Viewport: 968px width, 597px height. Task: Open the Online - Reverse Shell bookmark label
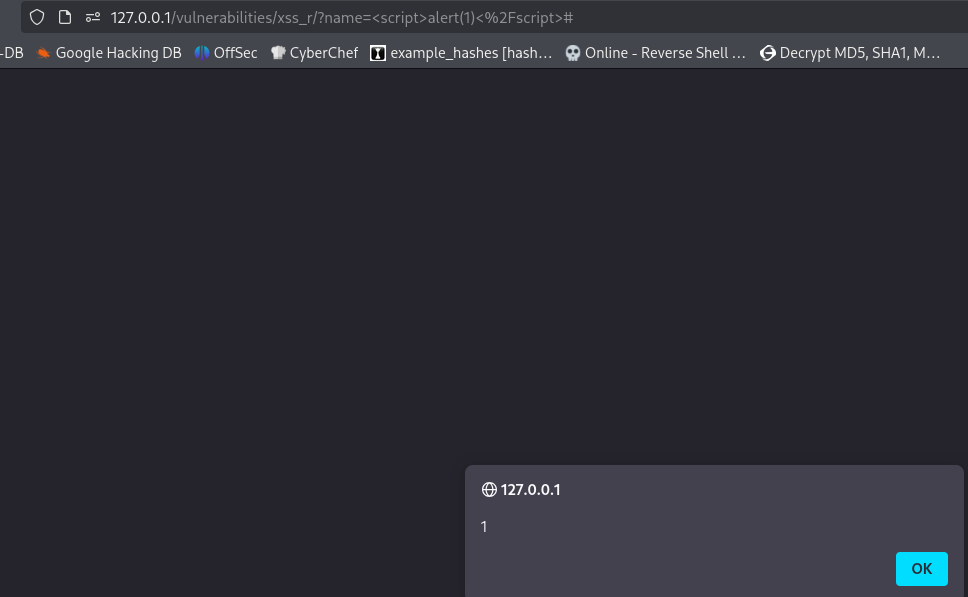[665, 53]
